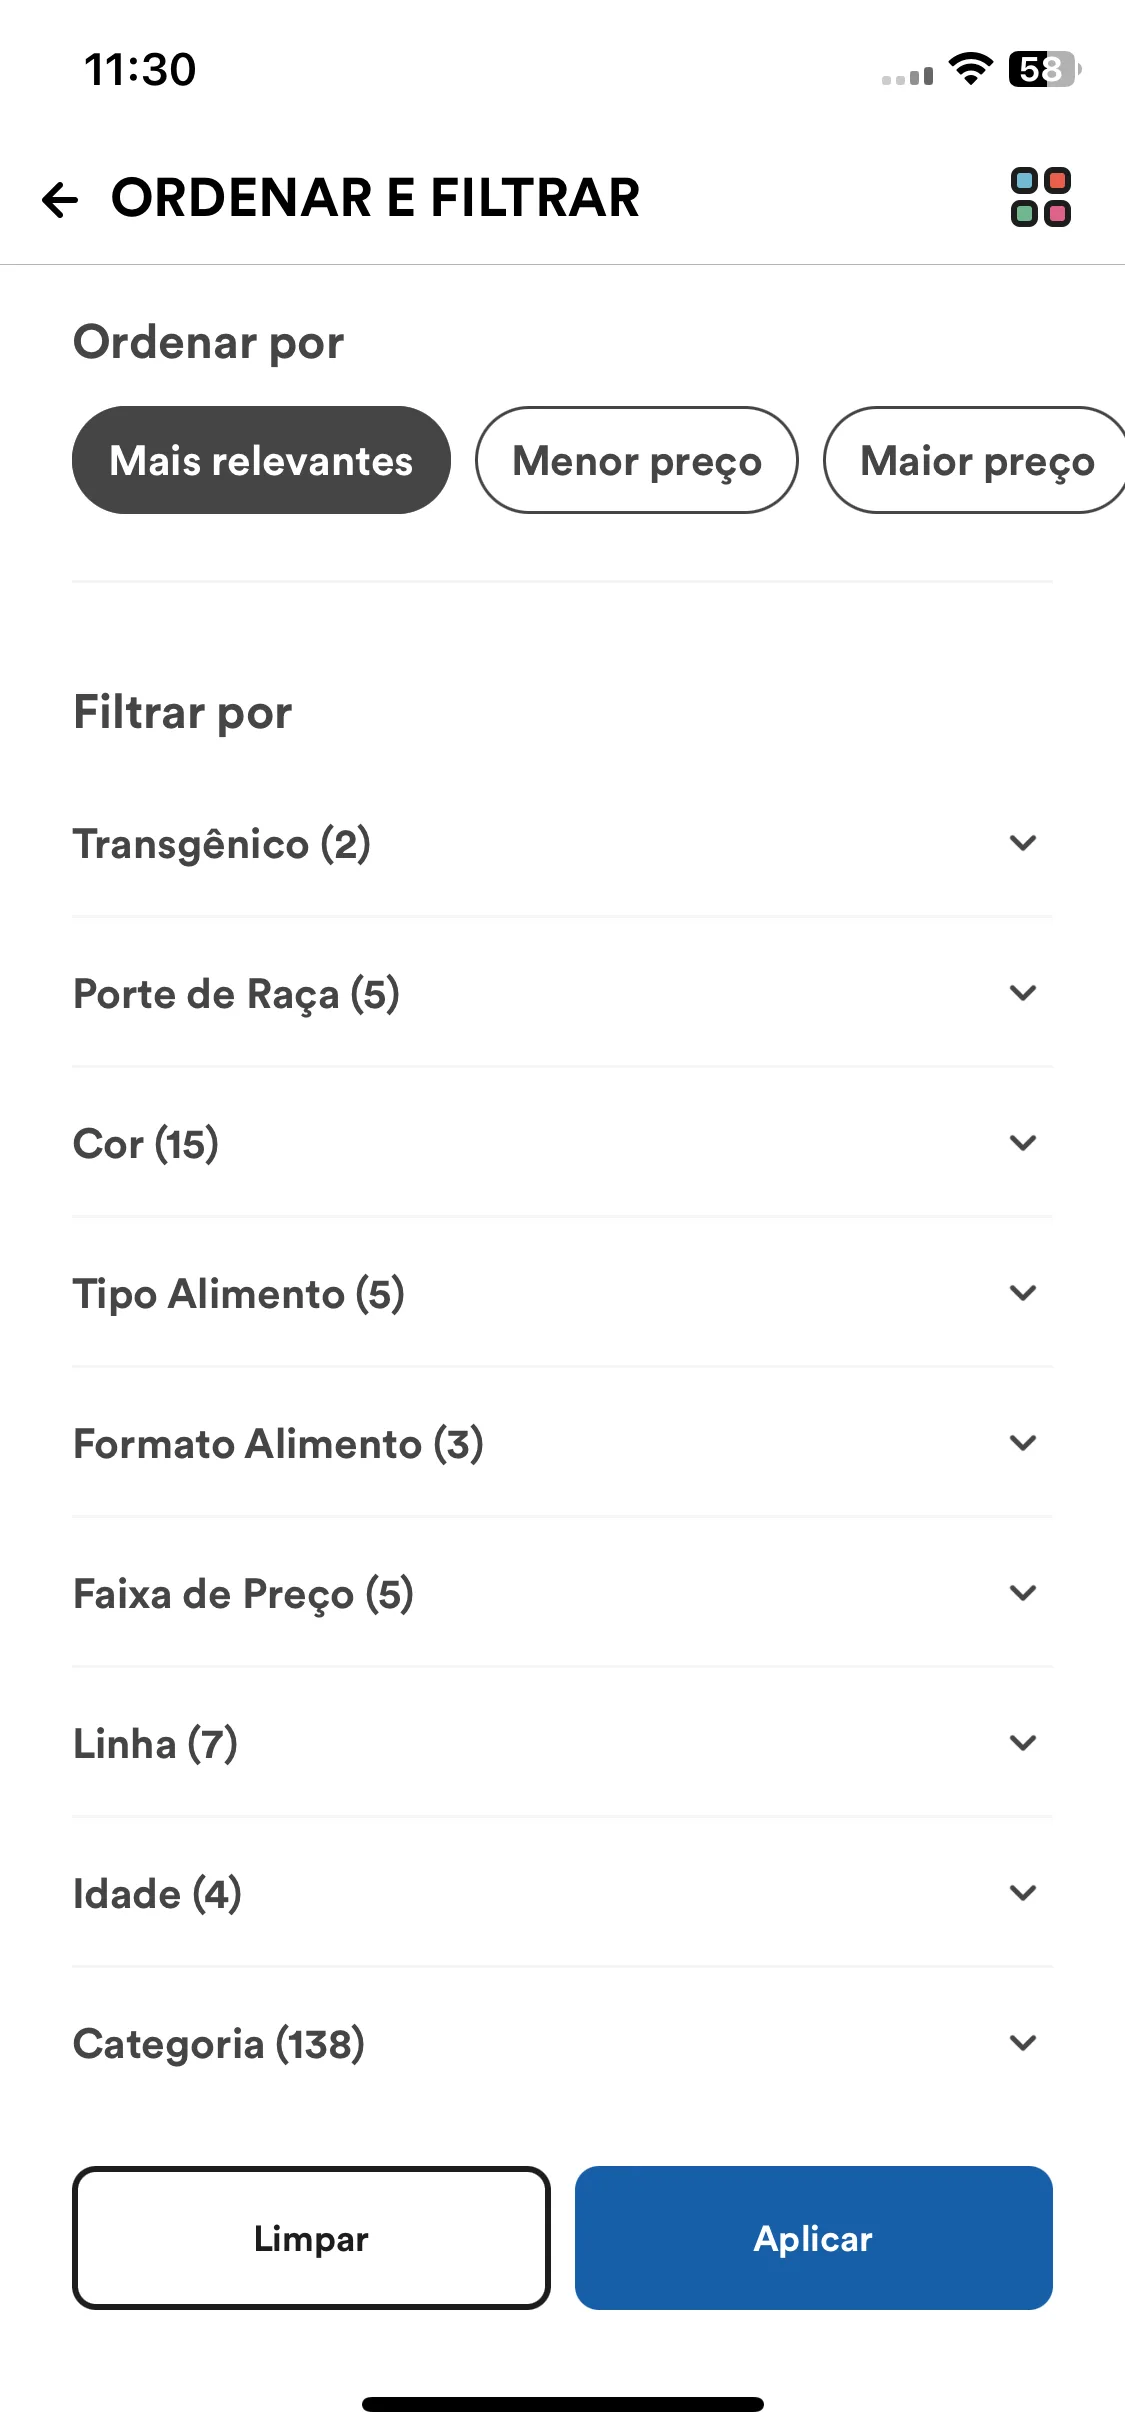This screenshot has height=2436, width=1125.
Task: Tap the Idade row chevron arrow
Action: tap(1023, 1893)
